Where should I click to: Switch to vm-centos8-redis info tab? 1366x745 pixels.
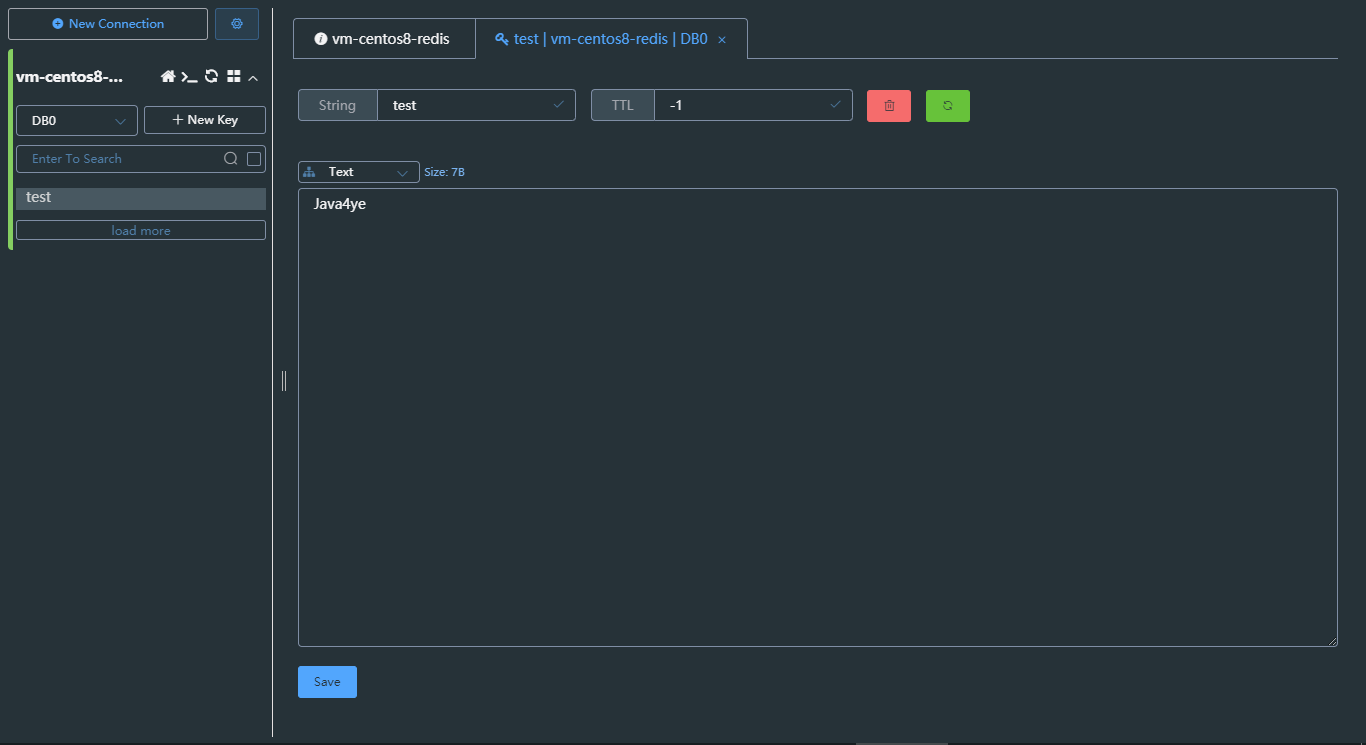coord(384,39)
